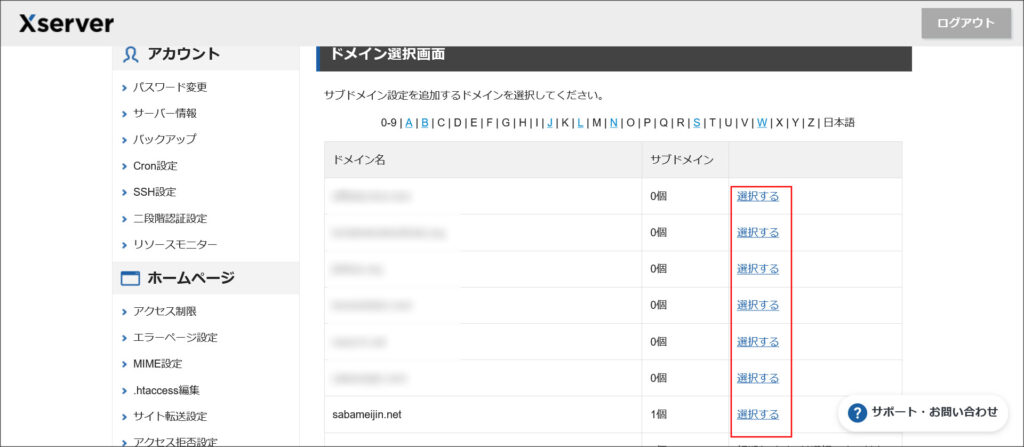Filter domains by letter A

coord(409,123)
